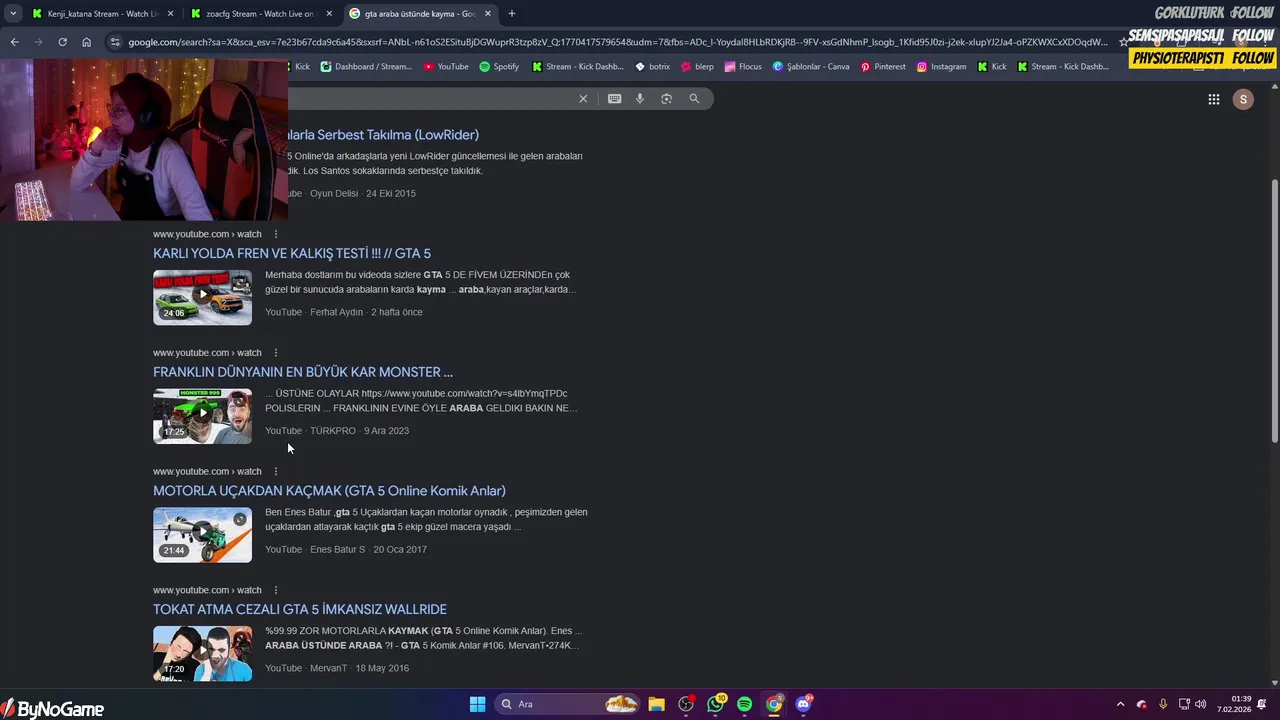Open Spotify bookmark
The image size is (1280, 720).
pyautogui.click(x=499, y=66)
